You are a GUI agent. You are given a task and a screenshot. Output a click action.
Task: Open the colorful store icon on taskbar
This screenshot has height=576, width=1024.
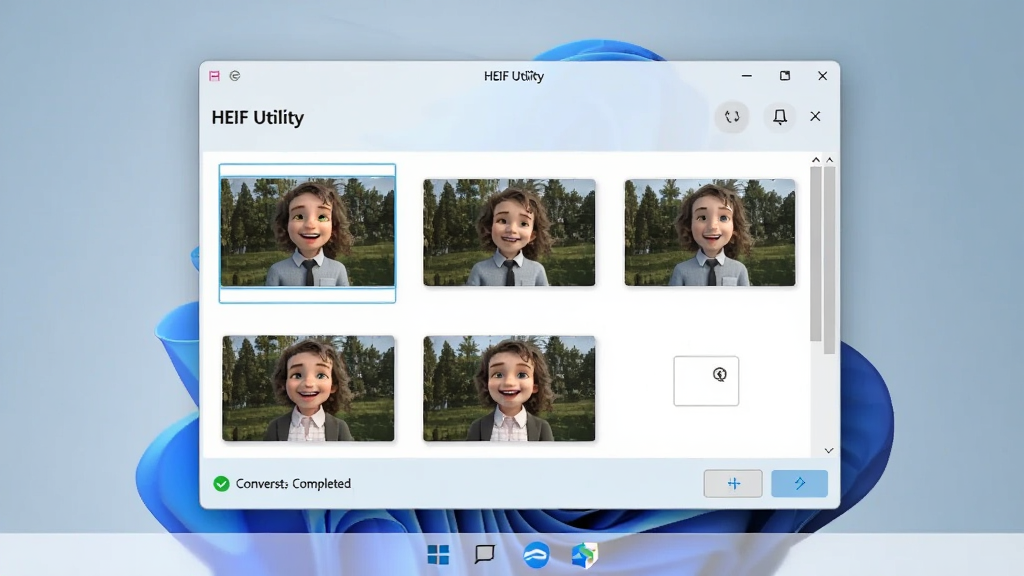pos(584,555)
